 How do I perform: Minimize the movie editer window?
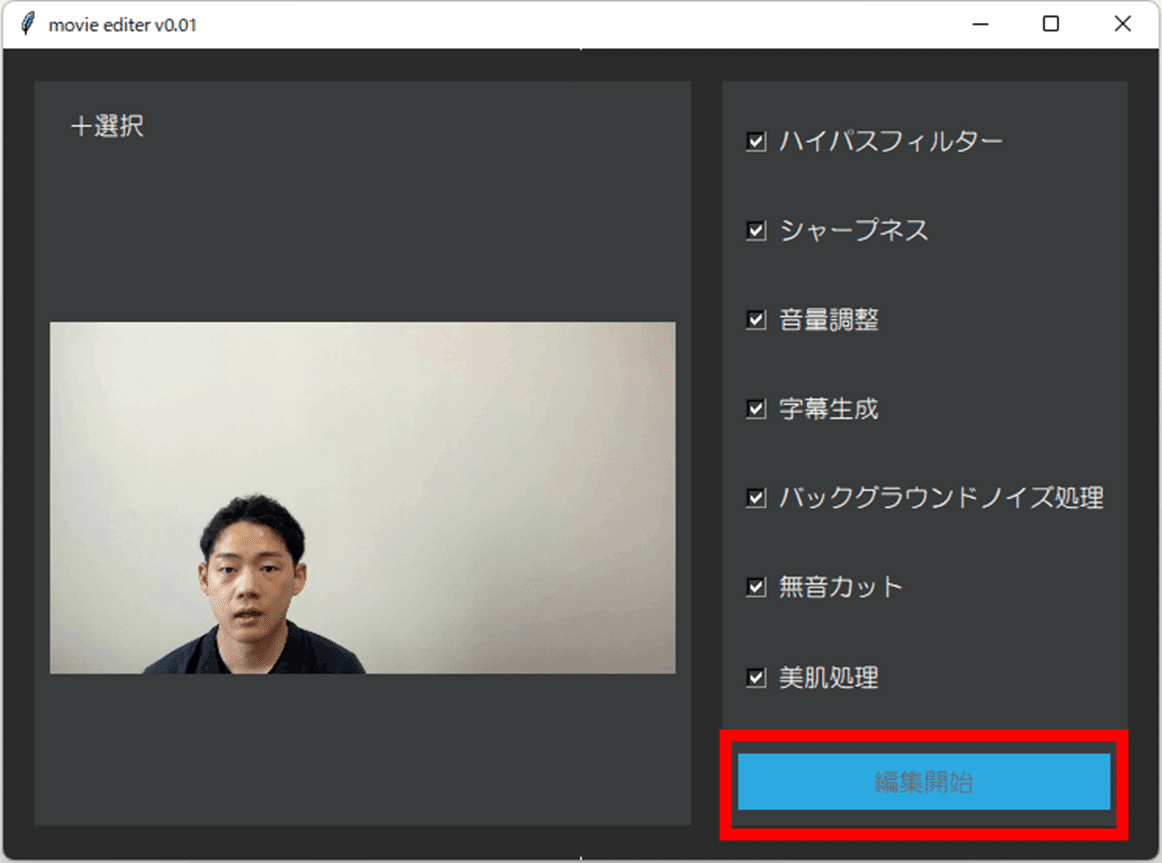pyautogui.click(x=980, y=24)
